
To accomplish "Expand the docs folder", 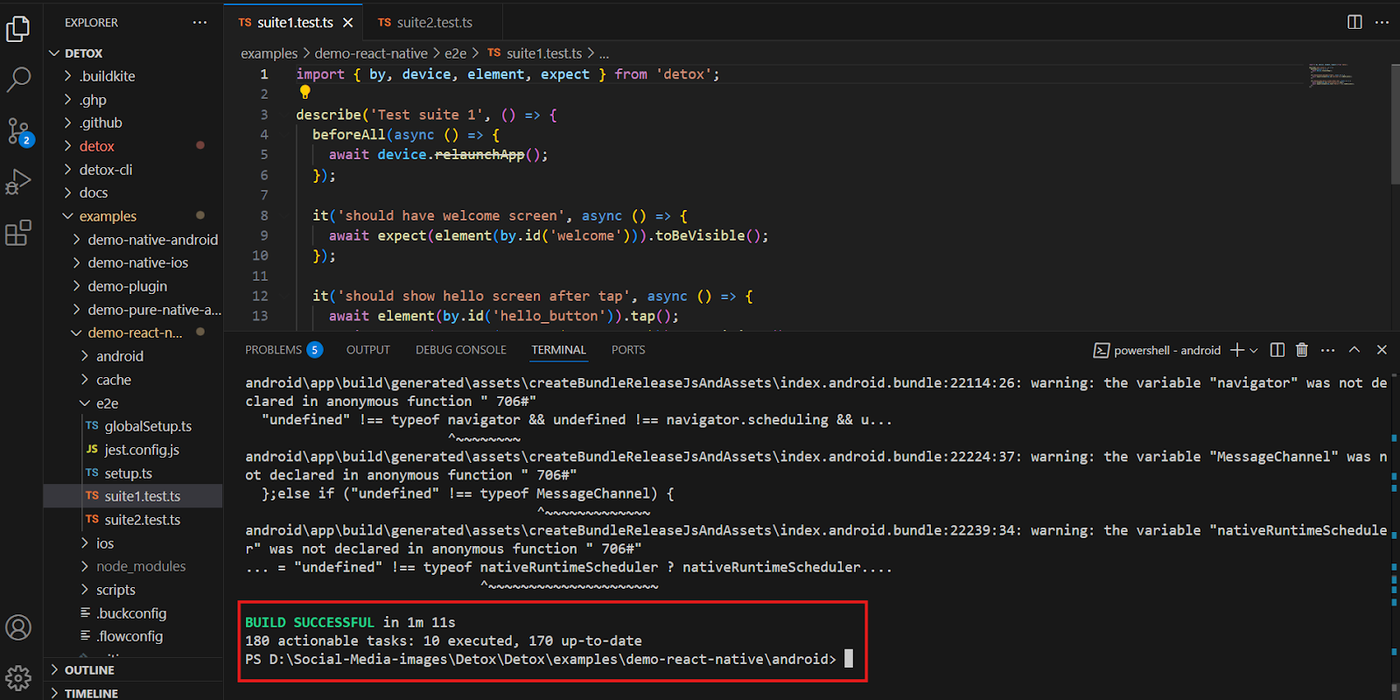I will [133, 193].
